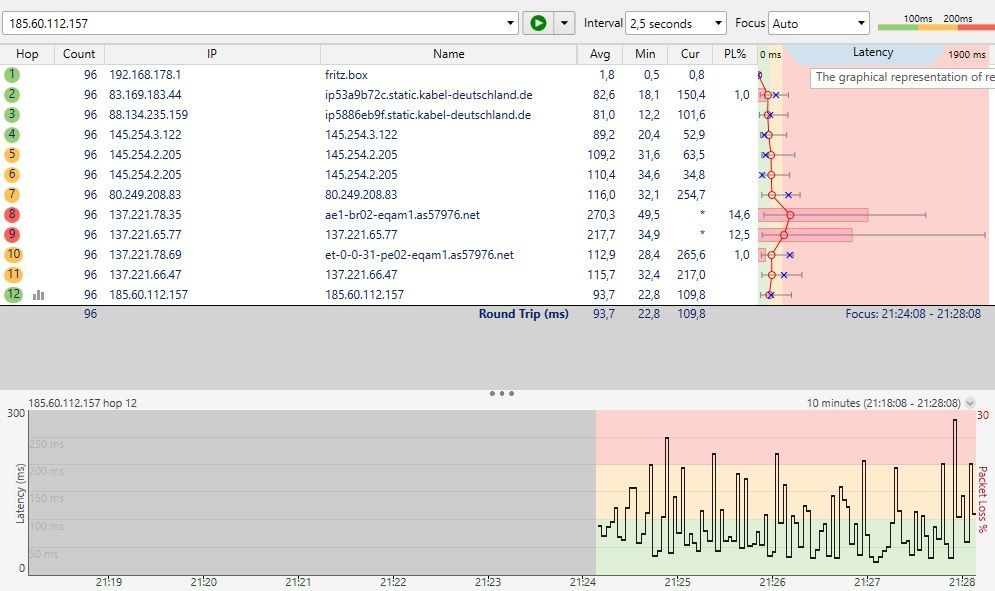
Task: Sort by the Count column header
Action: pos(79,54)
